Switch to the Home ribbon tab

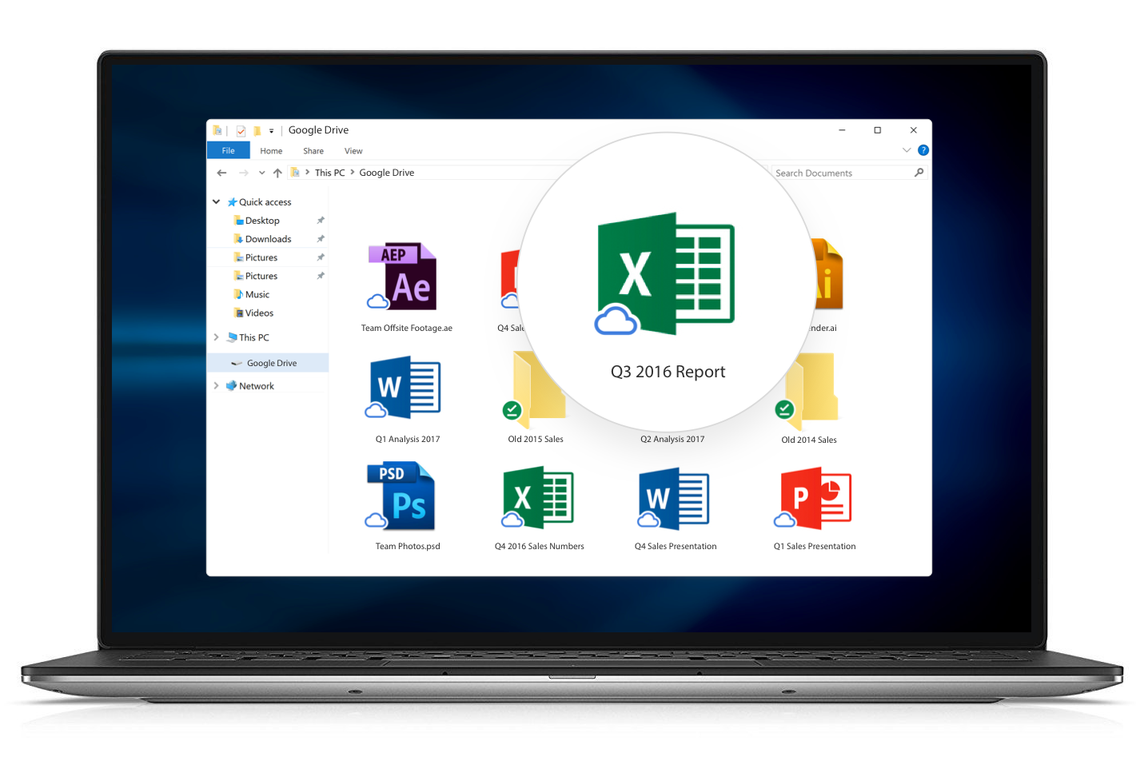click(x=271, y=151)
